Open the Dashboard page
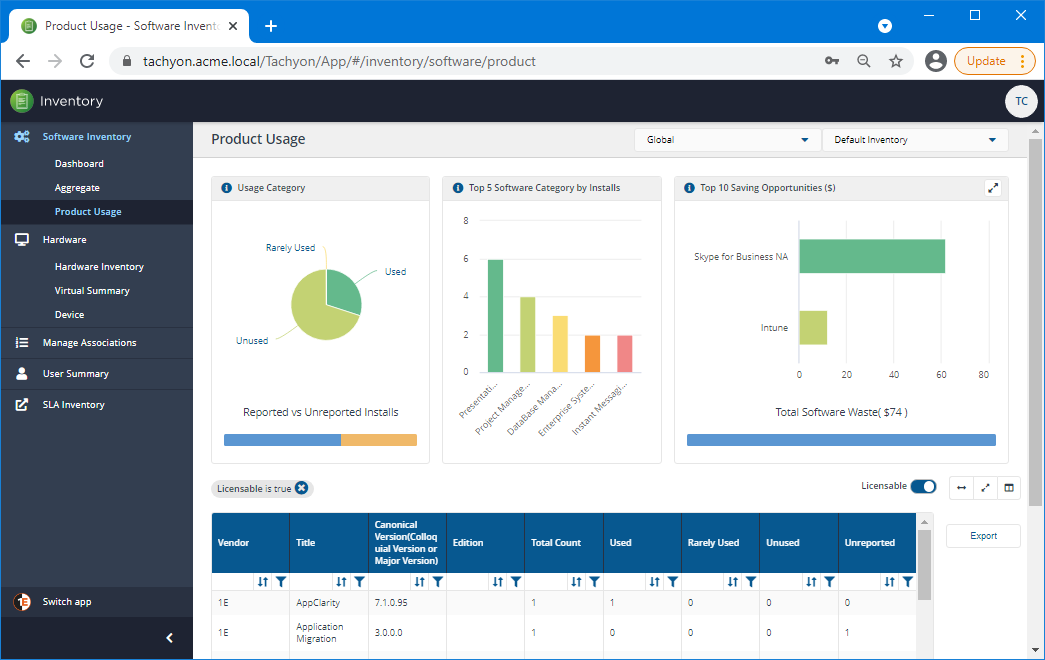 [x=79, y=163]
